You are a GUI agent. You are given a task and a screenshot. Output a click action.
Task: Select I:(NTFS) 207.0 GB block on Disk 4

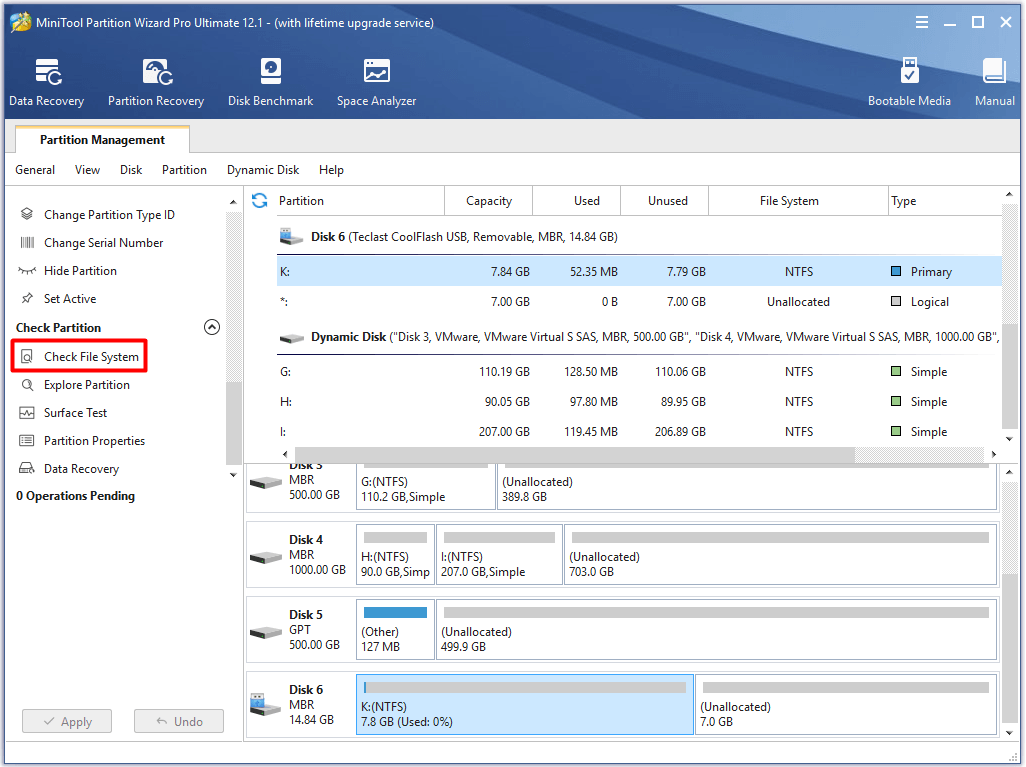pos(499,554)
